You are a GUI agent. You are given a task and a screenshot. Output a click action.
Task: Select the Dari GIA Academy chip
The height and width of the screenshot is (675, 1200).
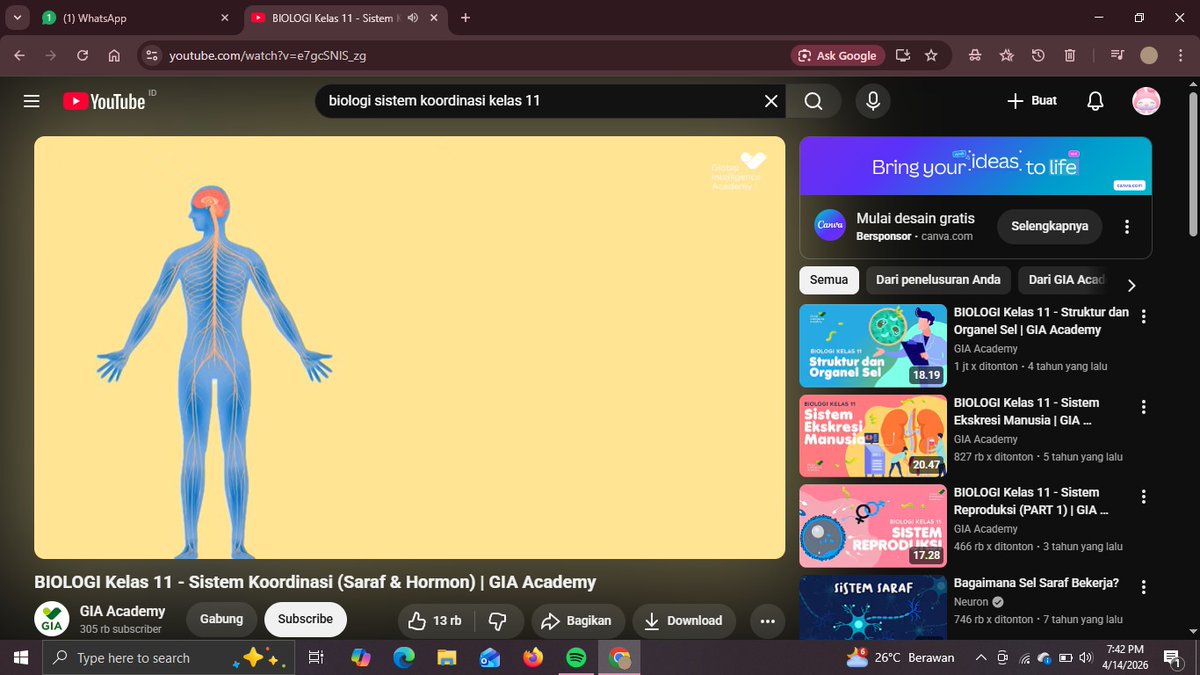pos(1066,280)
